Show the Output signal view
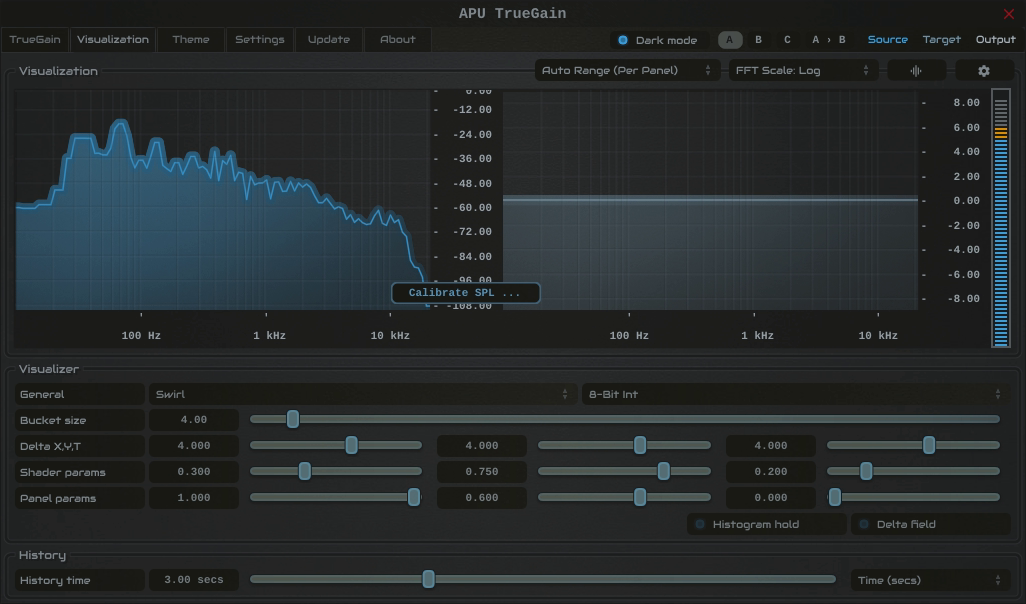1026x604 pixels. [x=995, y=39]
